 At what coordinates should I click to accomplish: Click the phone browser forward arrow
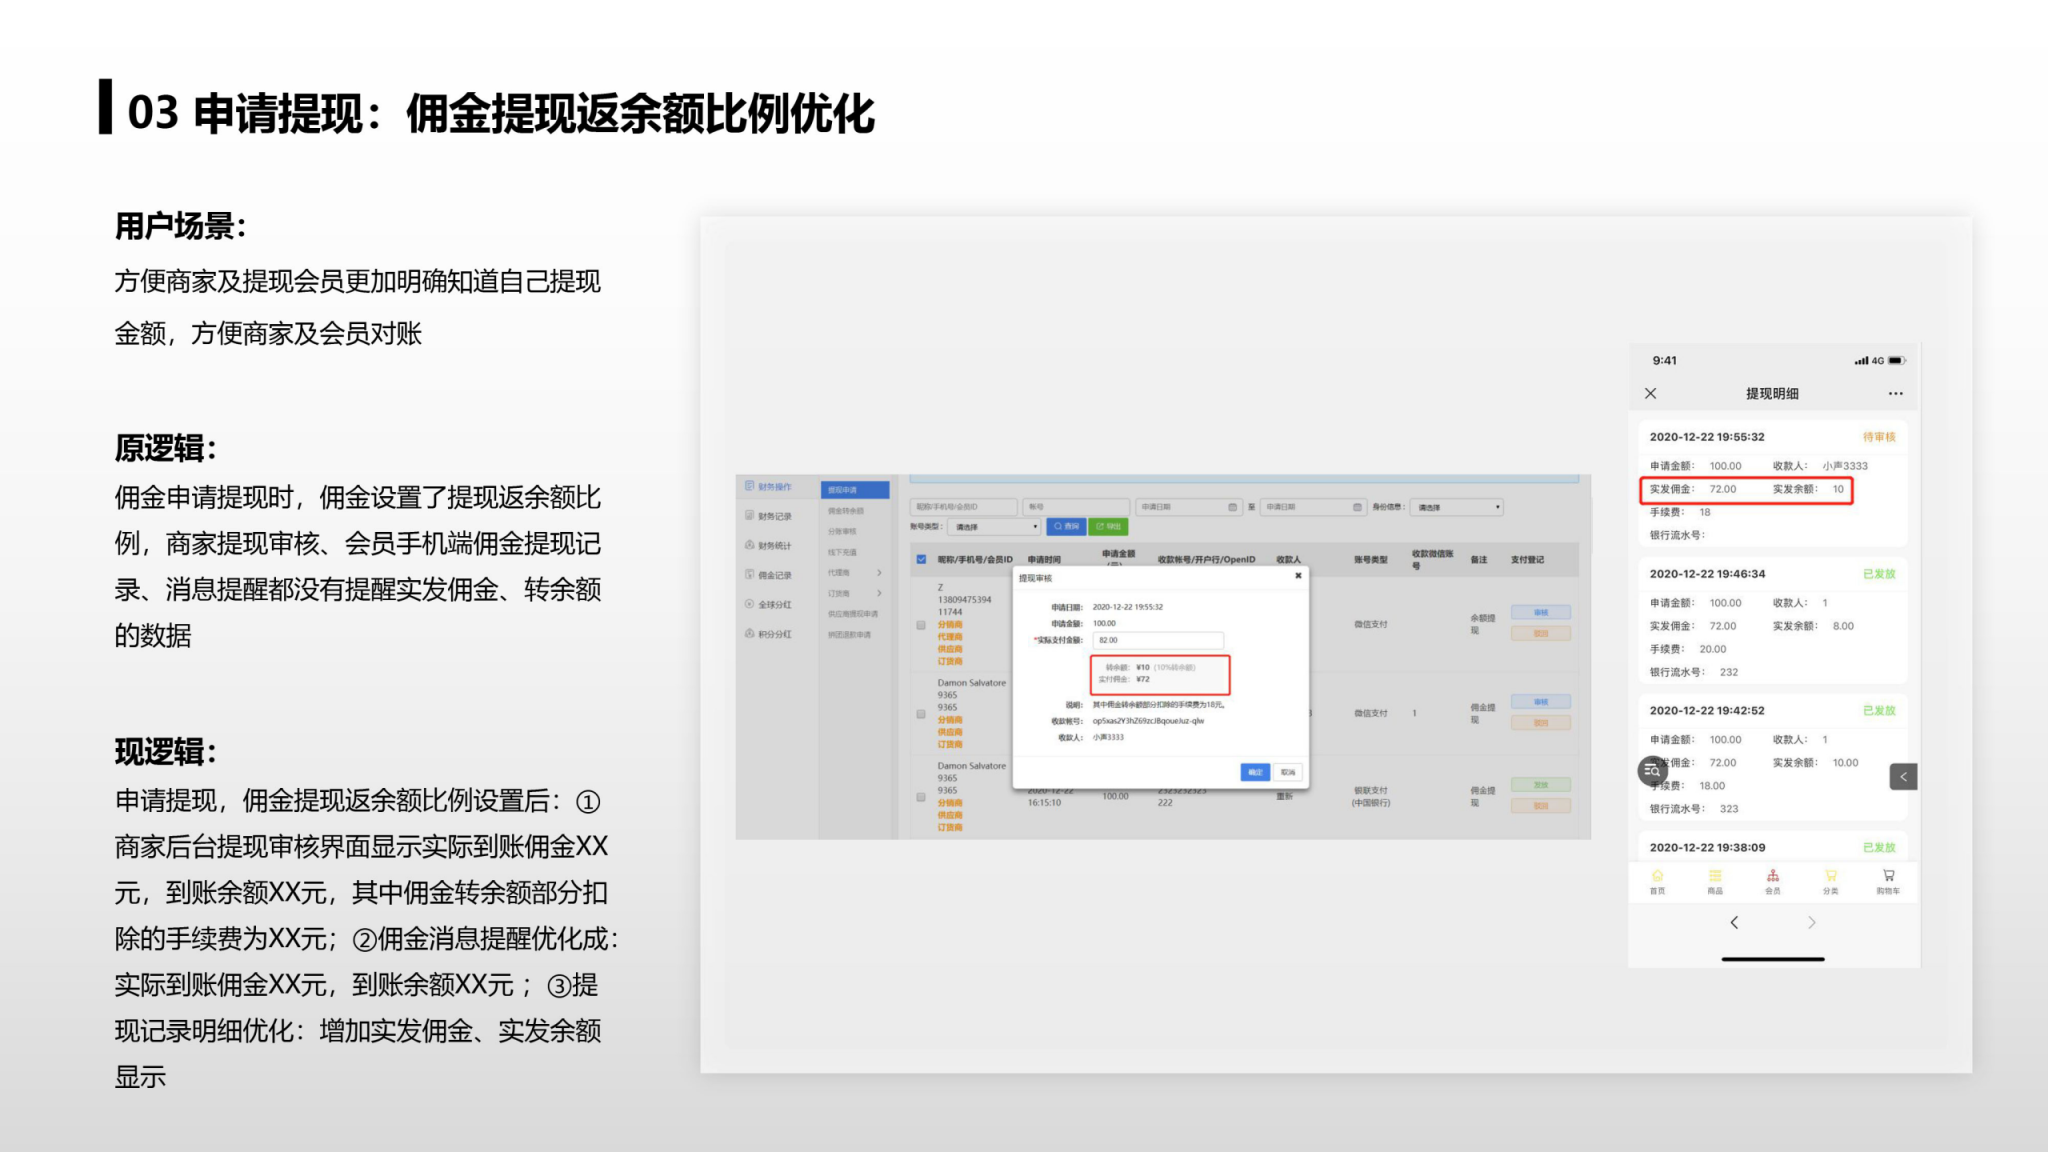click(x=1811, y=922)
